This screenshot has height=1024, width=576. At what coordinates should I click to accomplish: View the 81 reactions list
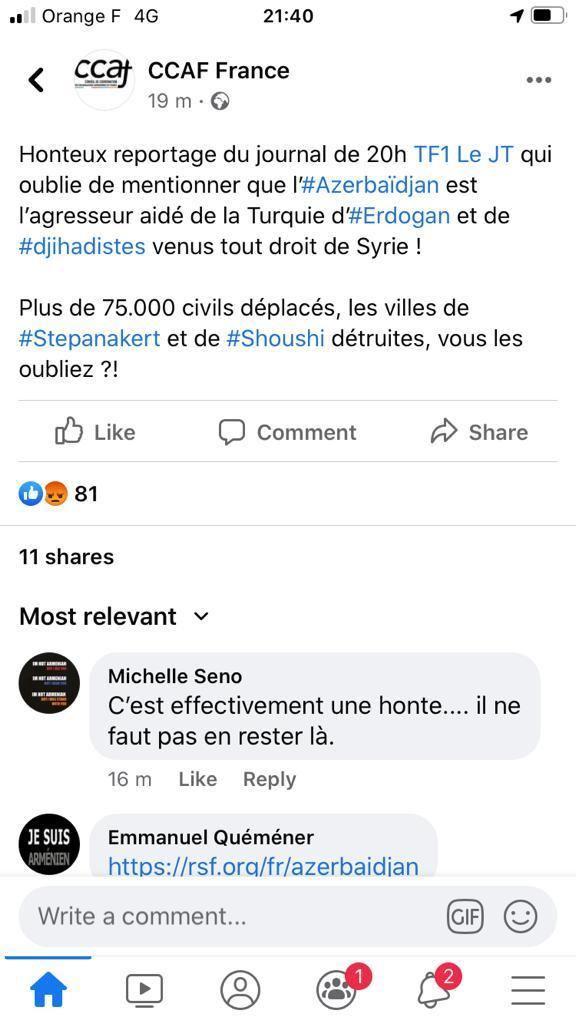58,494
